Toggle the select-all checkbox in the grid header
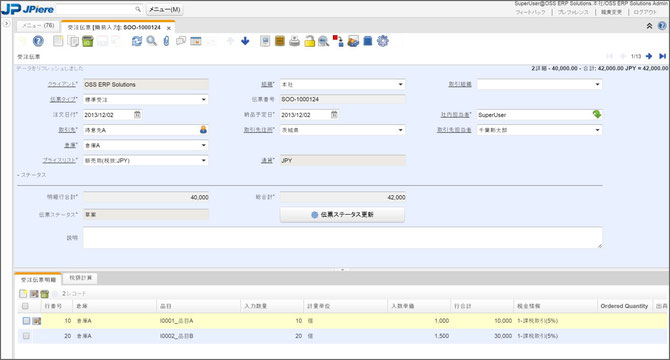The height and width of the screenshot is (360, 670). 25,306
